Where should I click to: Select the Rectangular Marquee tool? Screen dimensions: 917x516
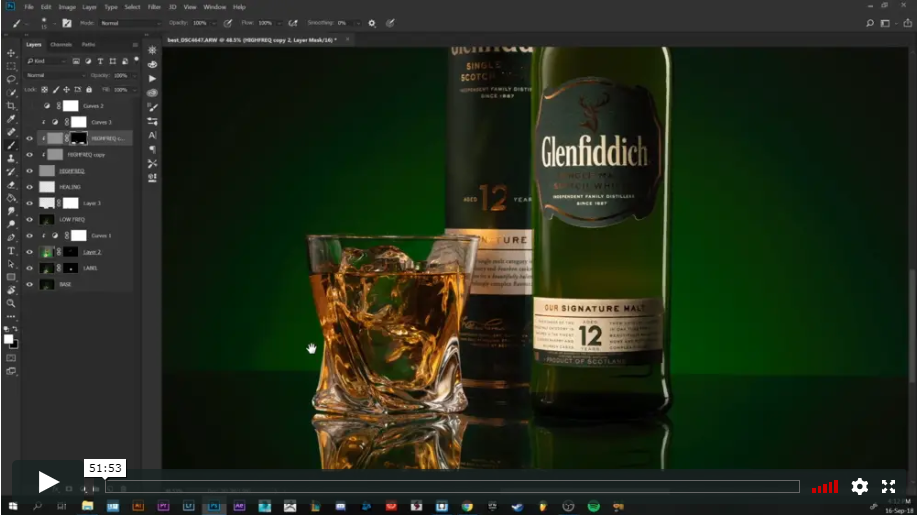[11, 66]
